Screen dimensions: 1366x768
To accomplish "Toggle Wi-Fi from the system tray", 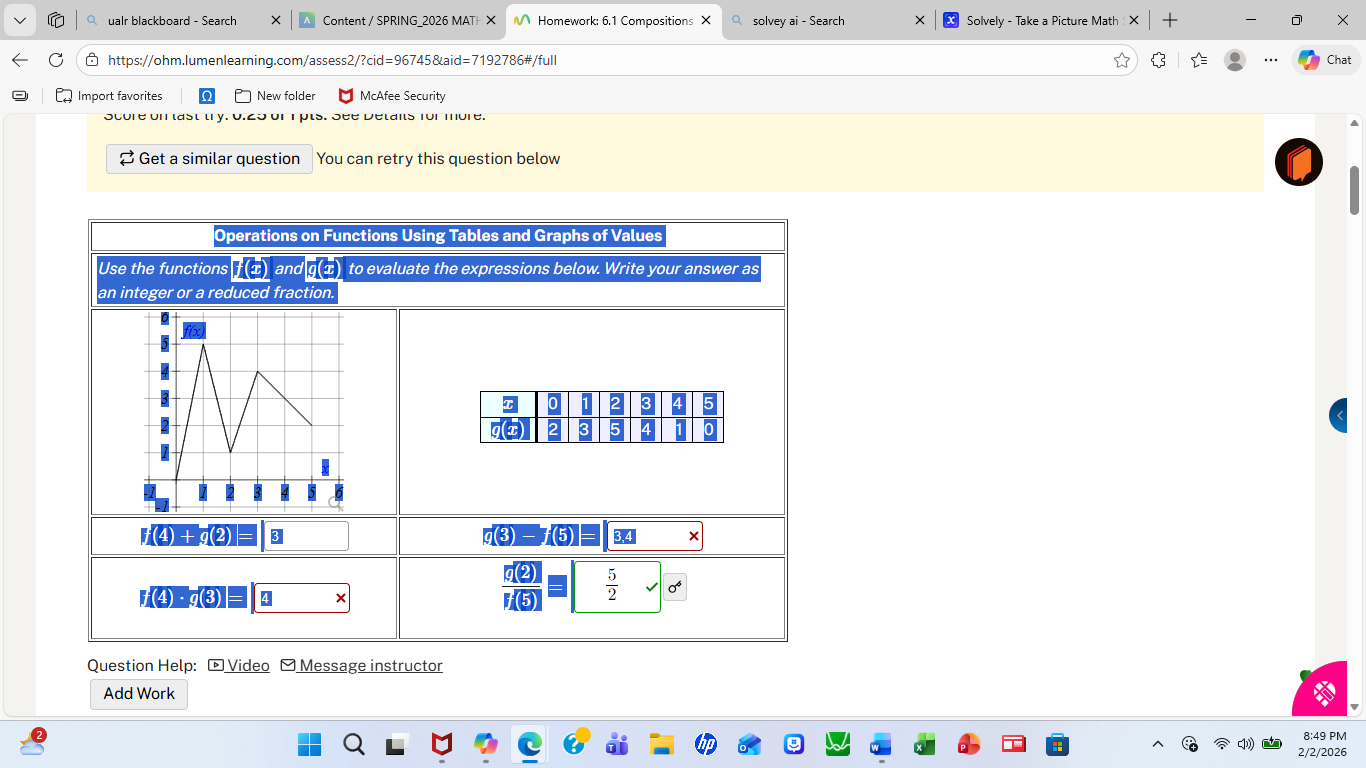I will pyautogui.click(x=1221, y=744).
